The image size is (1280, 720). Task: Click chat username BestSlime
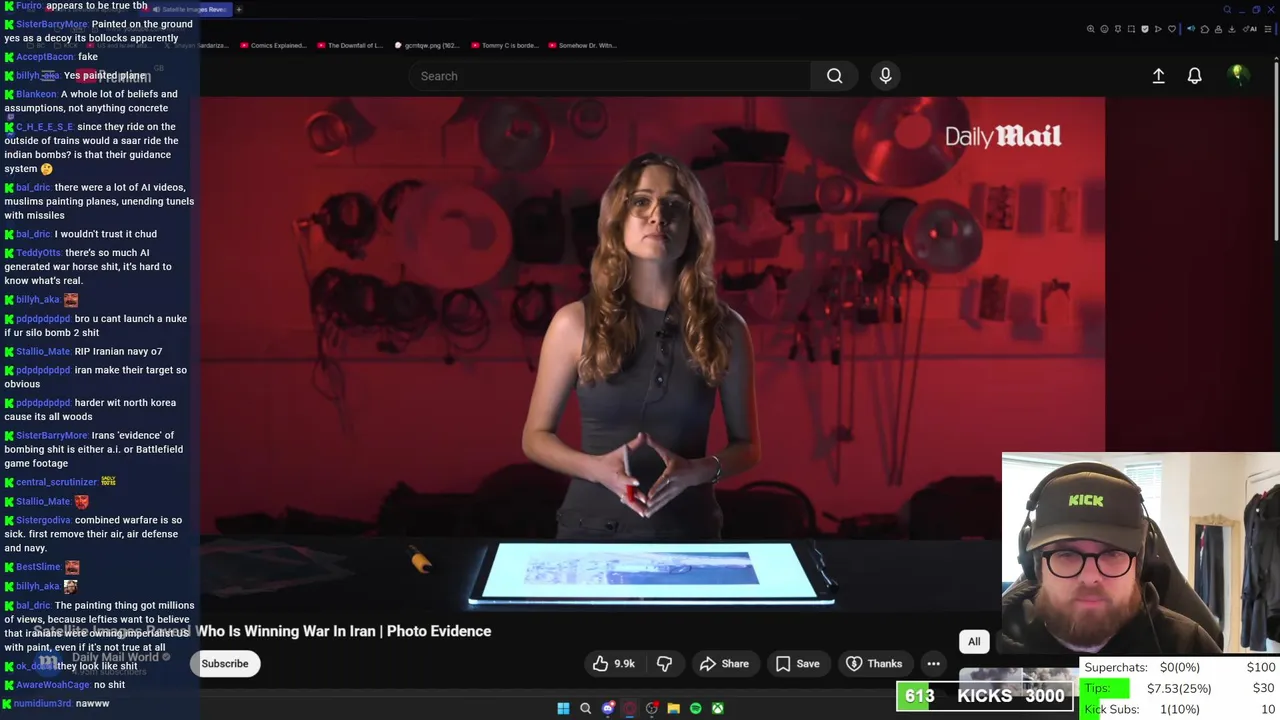click(38, 567)
